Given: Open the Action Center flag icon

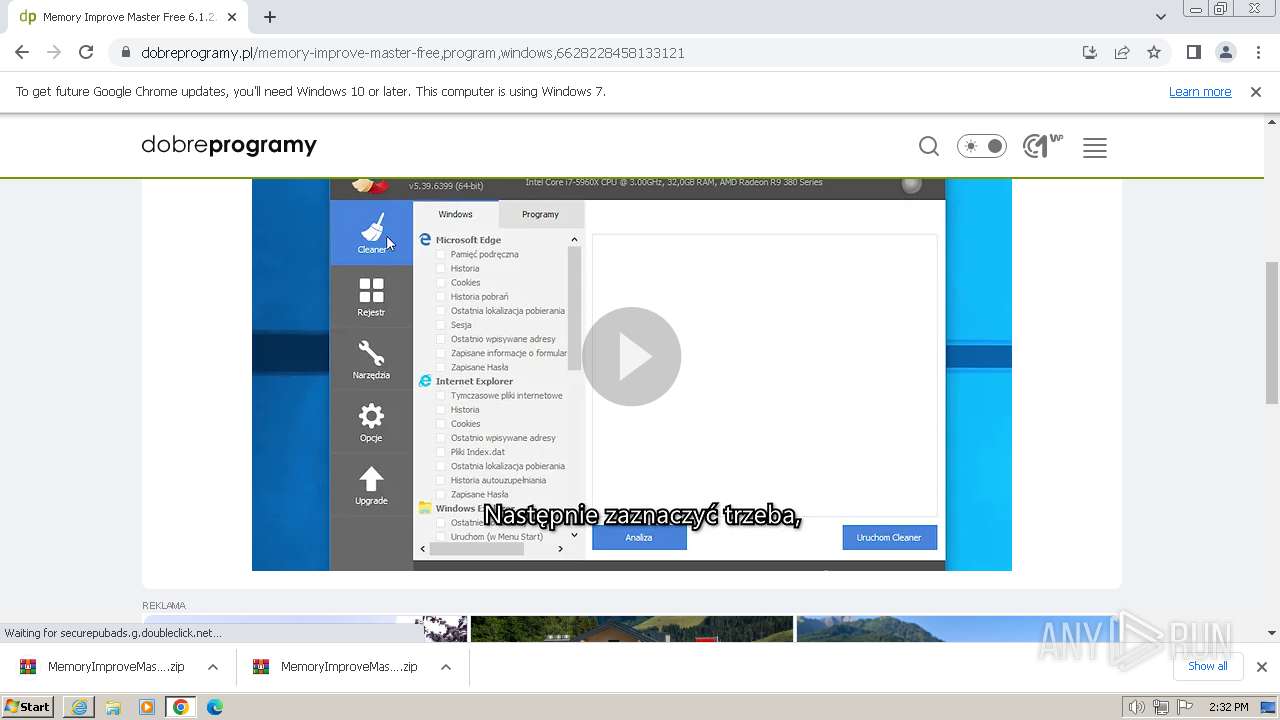Looking at the screenshot, I should (1185, 707).
